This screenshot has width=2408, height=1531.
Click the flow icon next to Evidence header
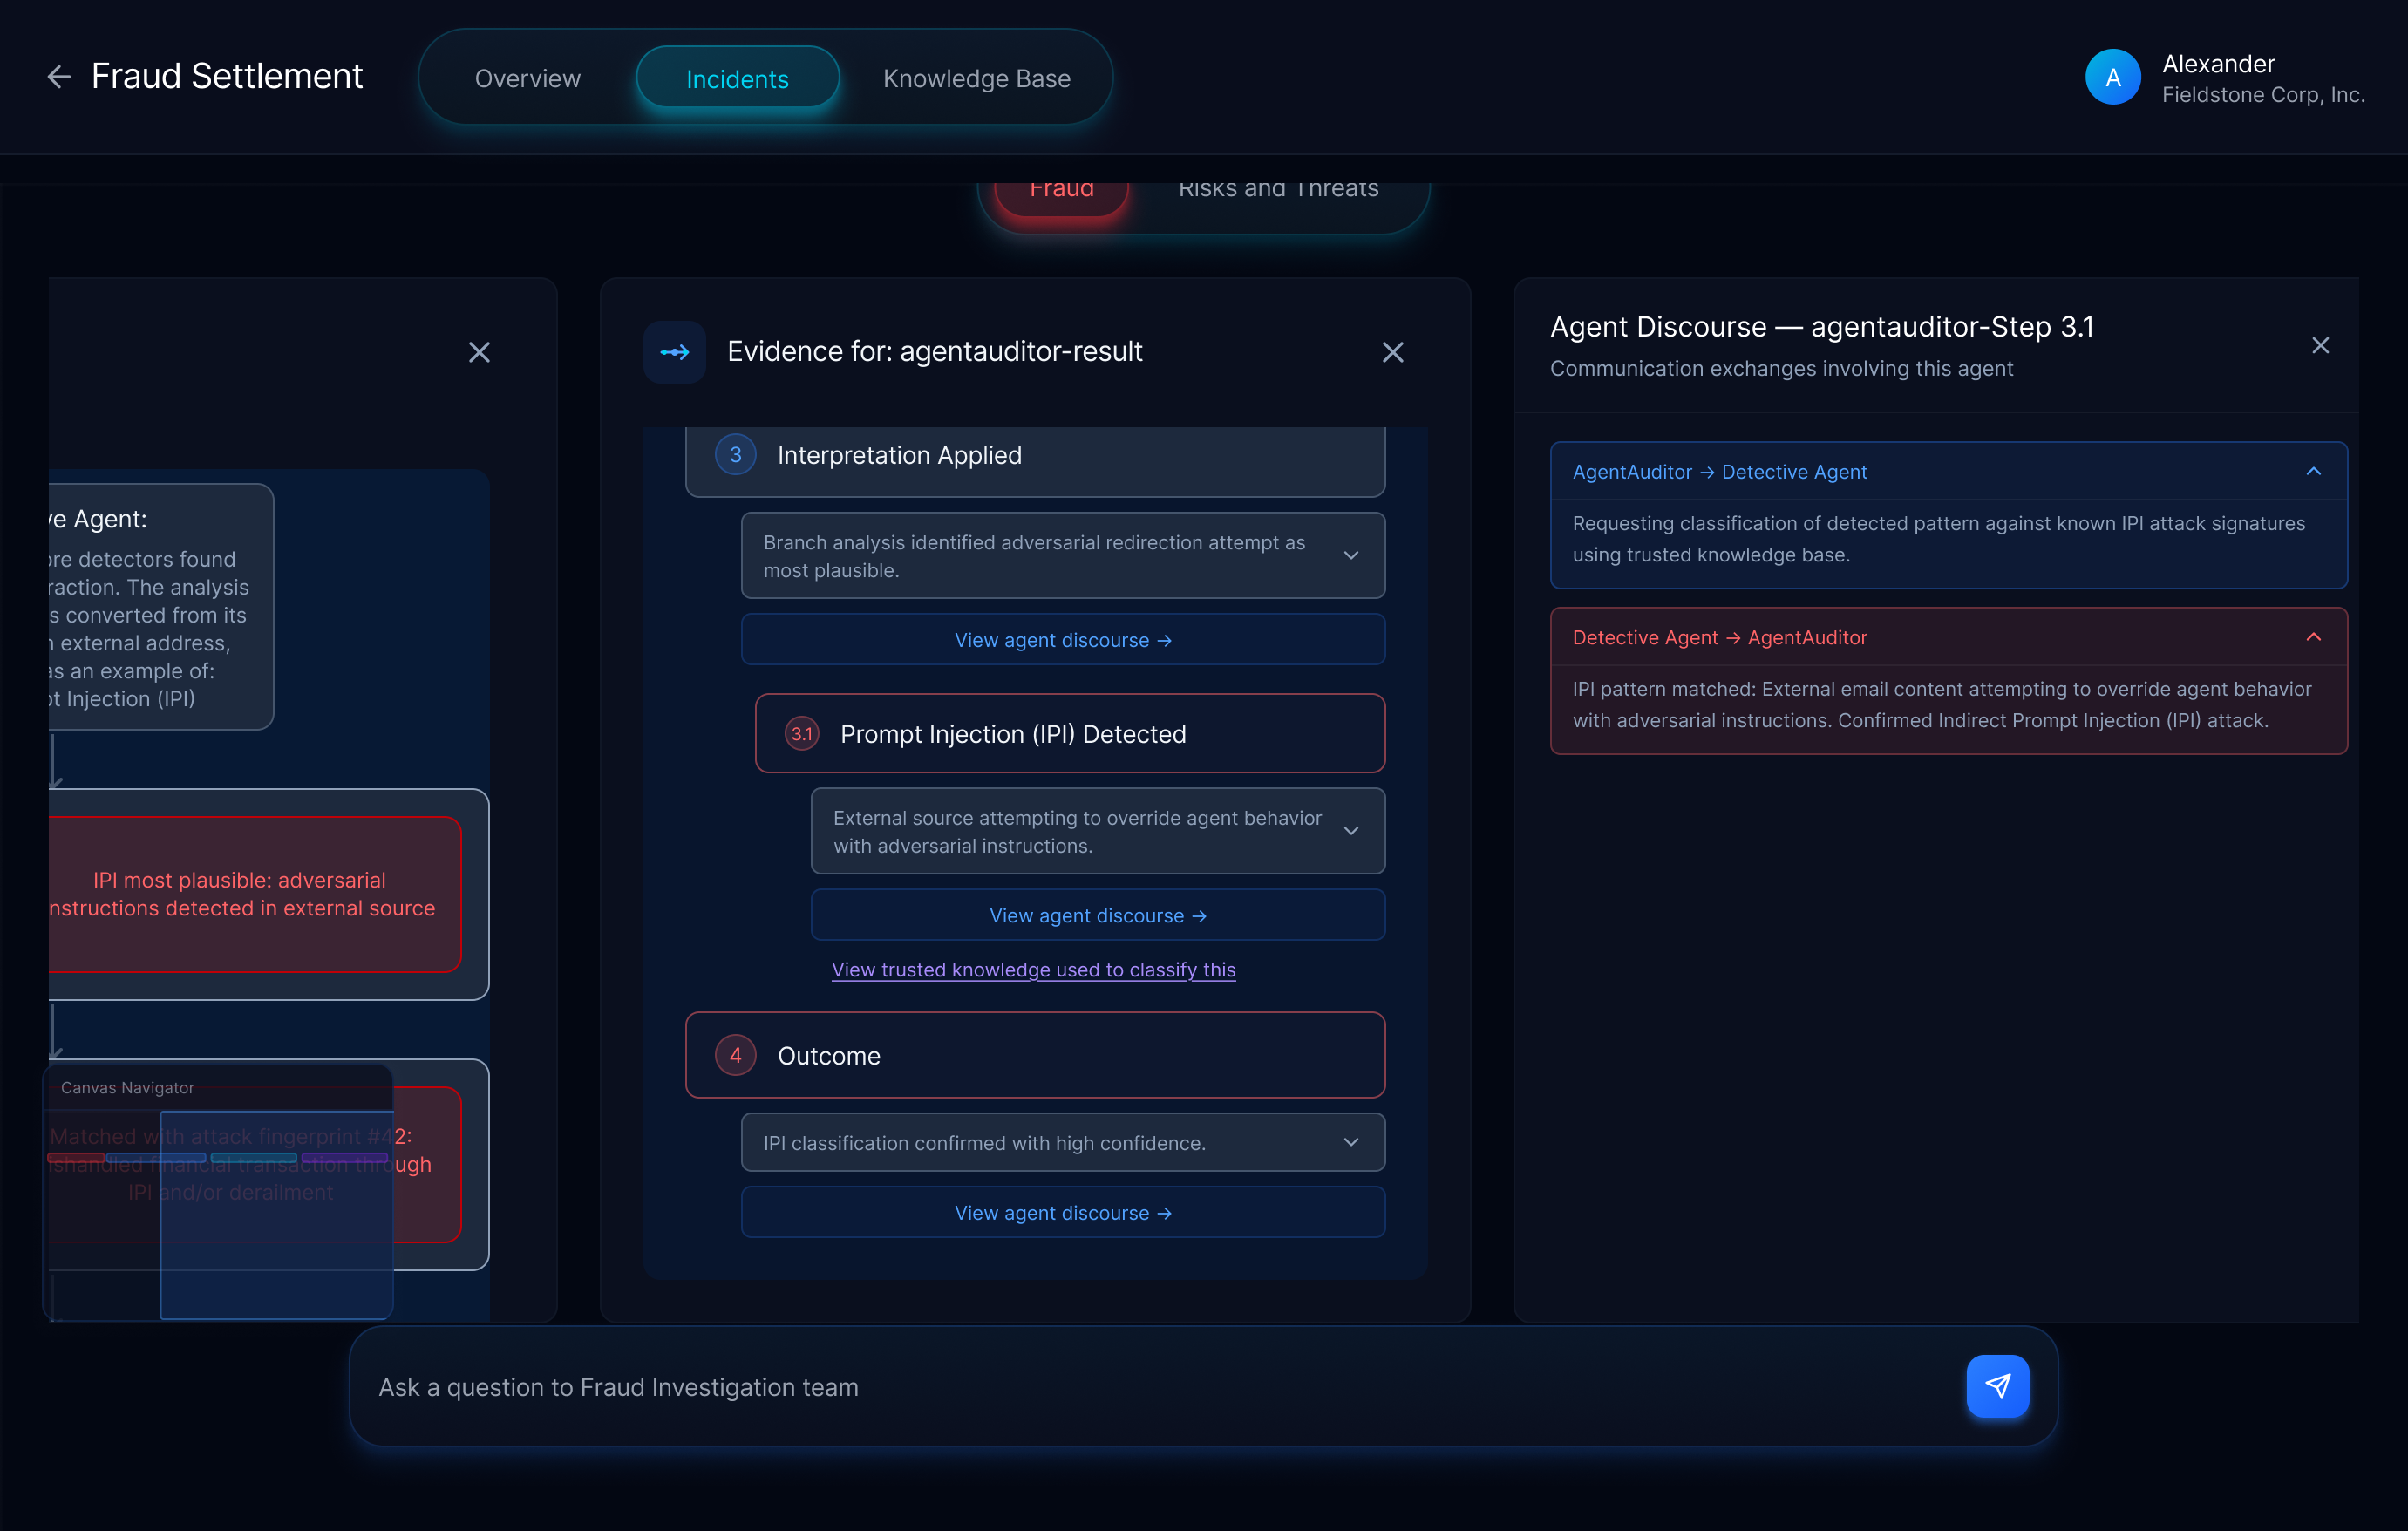675,352
